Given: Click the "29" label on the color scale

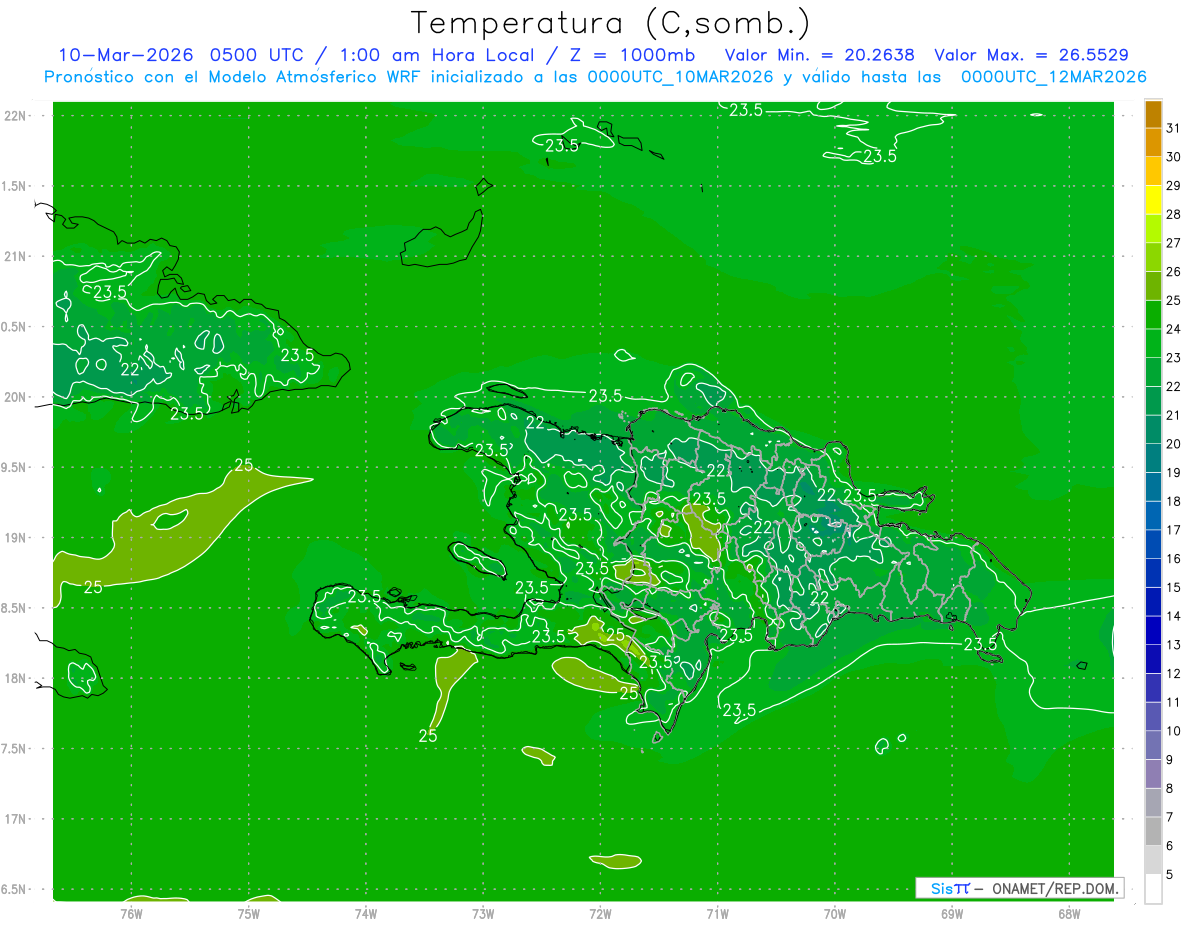Looking at the screenshot, I should pos(1173,186).
